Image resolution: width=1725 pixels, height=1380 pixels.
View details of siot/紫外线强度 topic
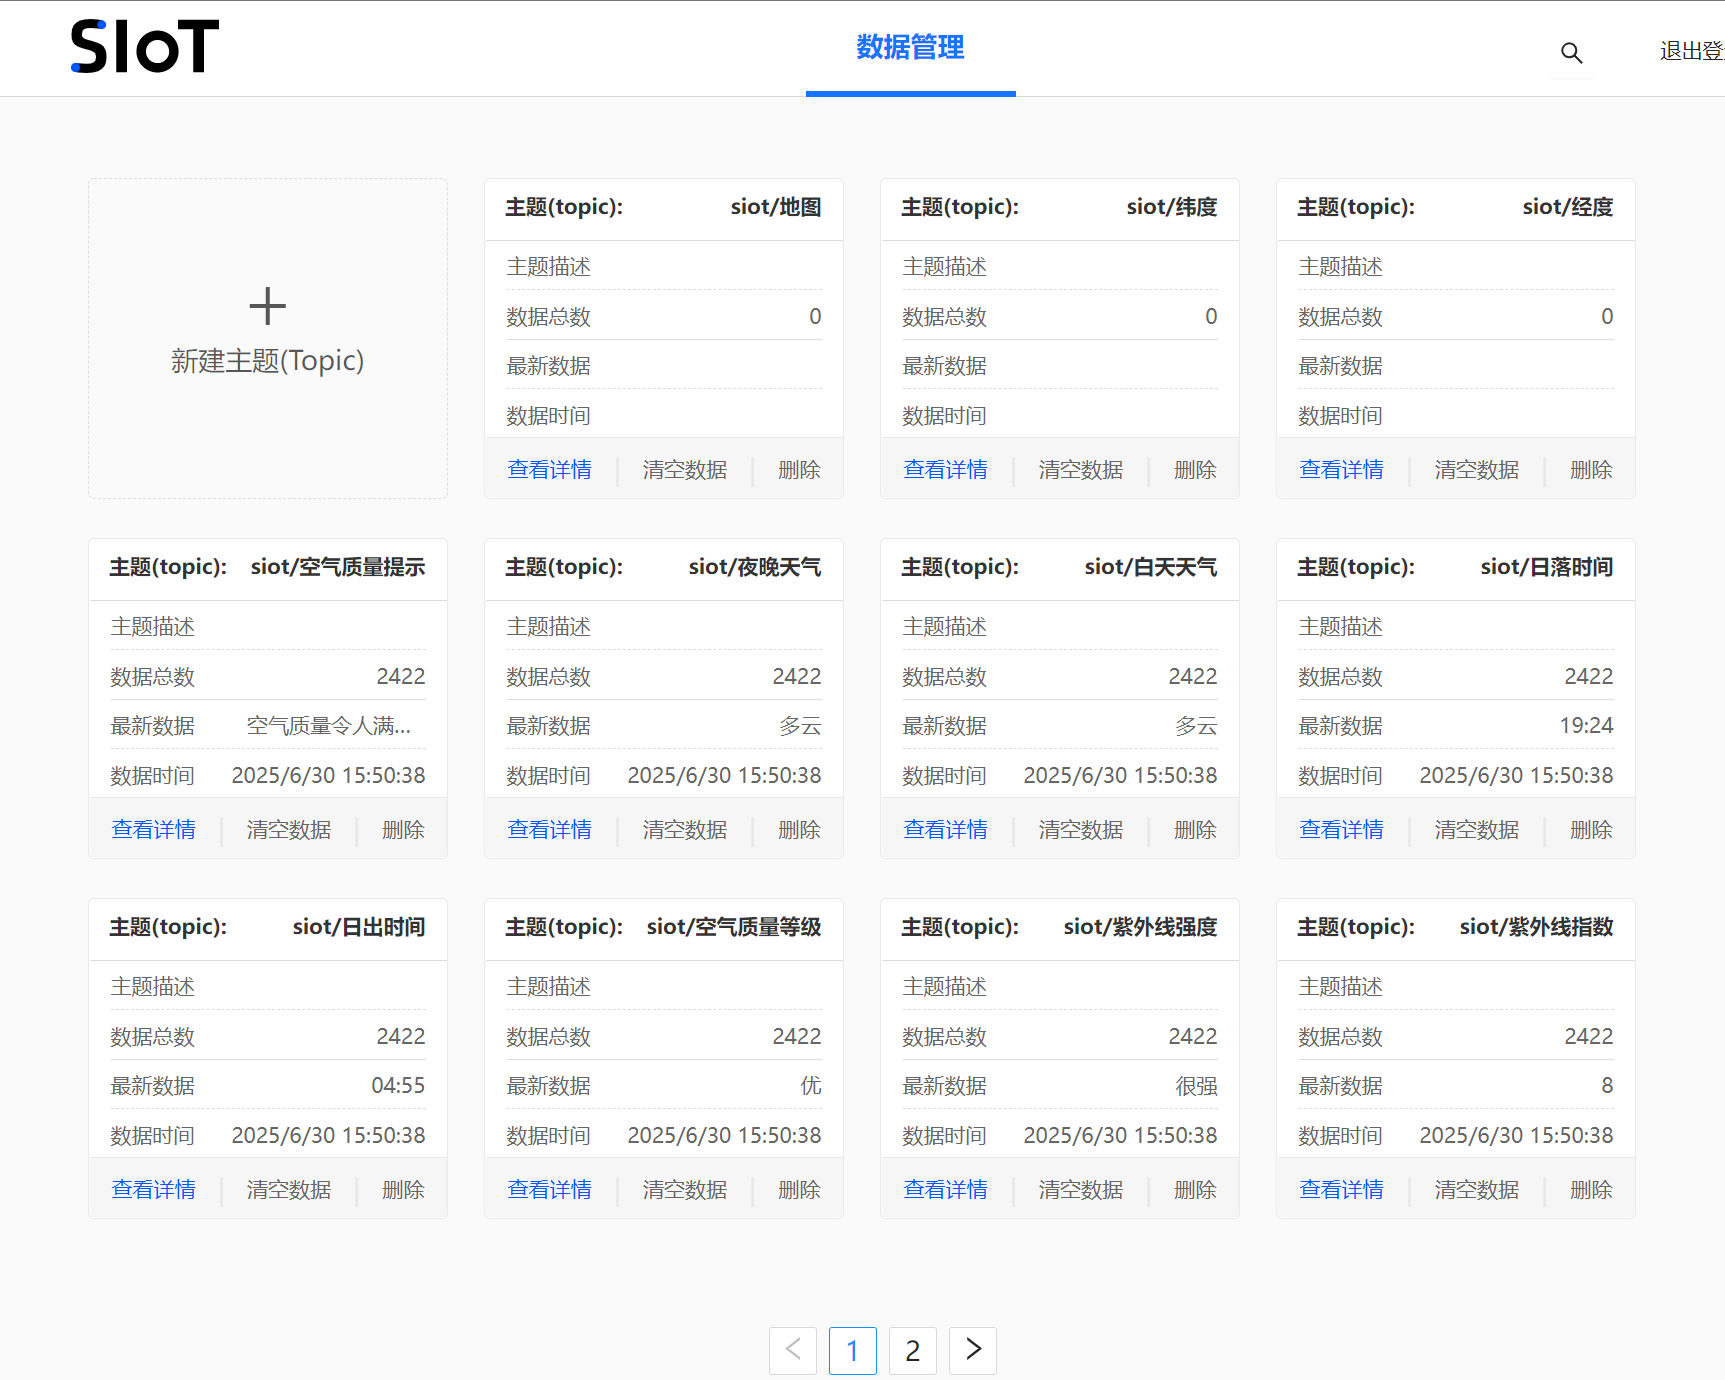click(x=945, y=1189)
